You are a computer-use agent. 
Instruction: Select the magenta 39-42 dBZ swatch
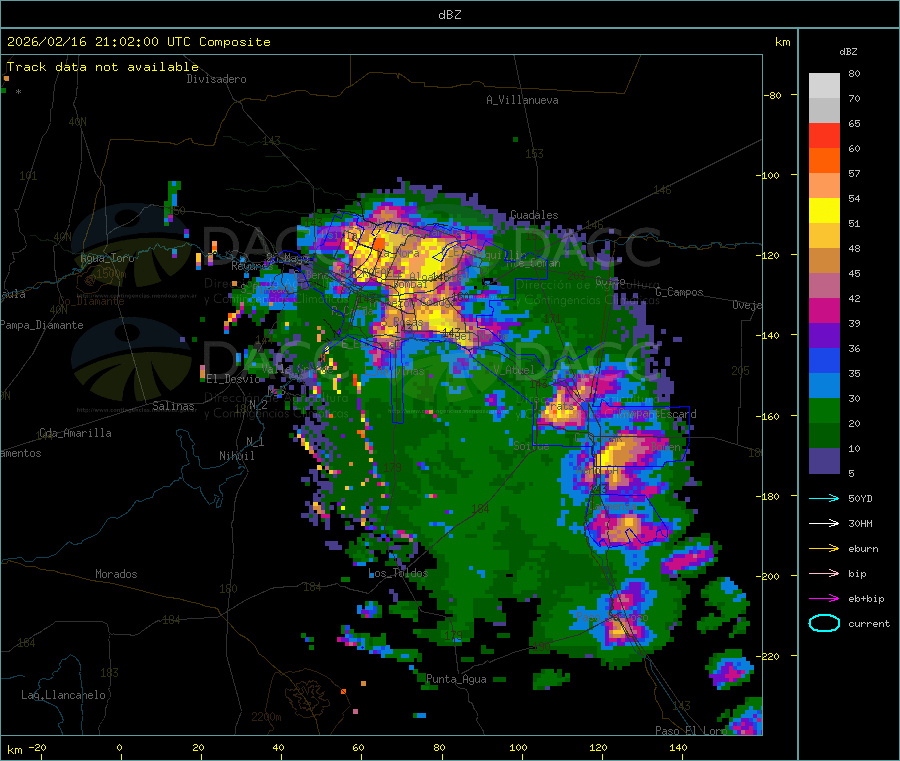coord(824,310)
